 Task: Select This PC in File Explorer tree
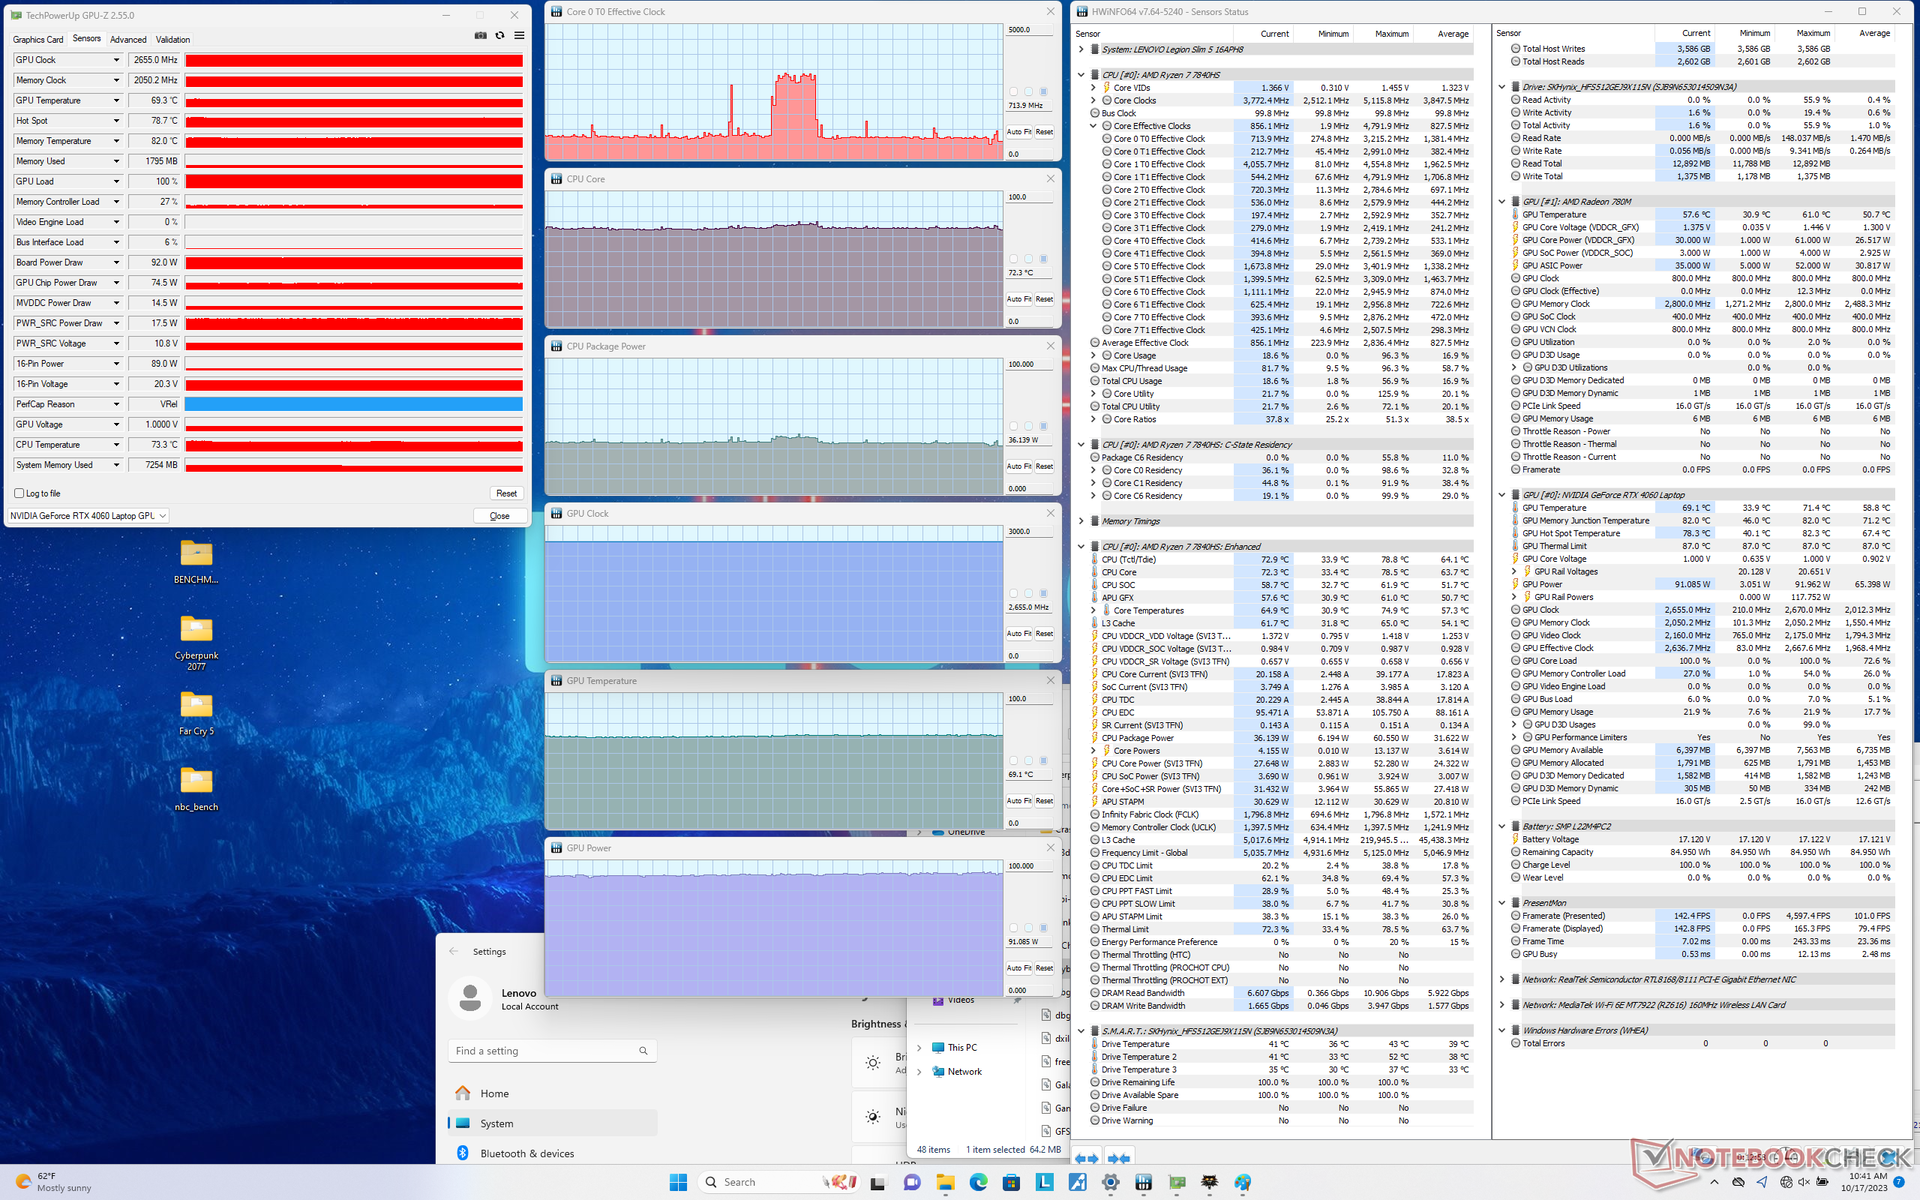coord(962,1047)
